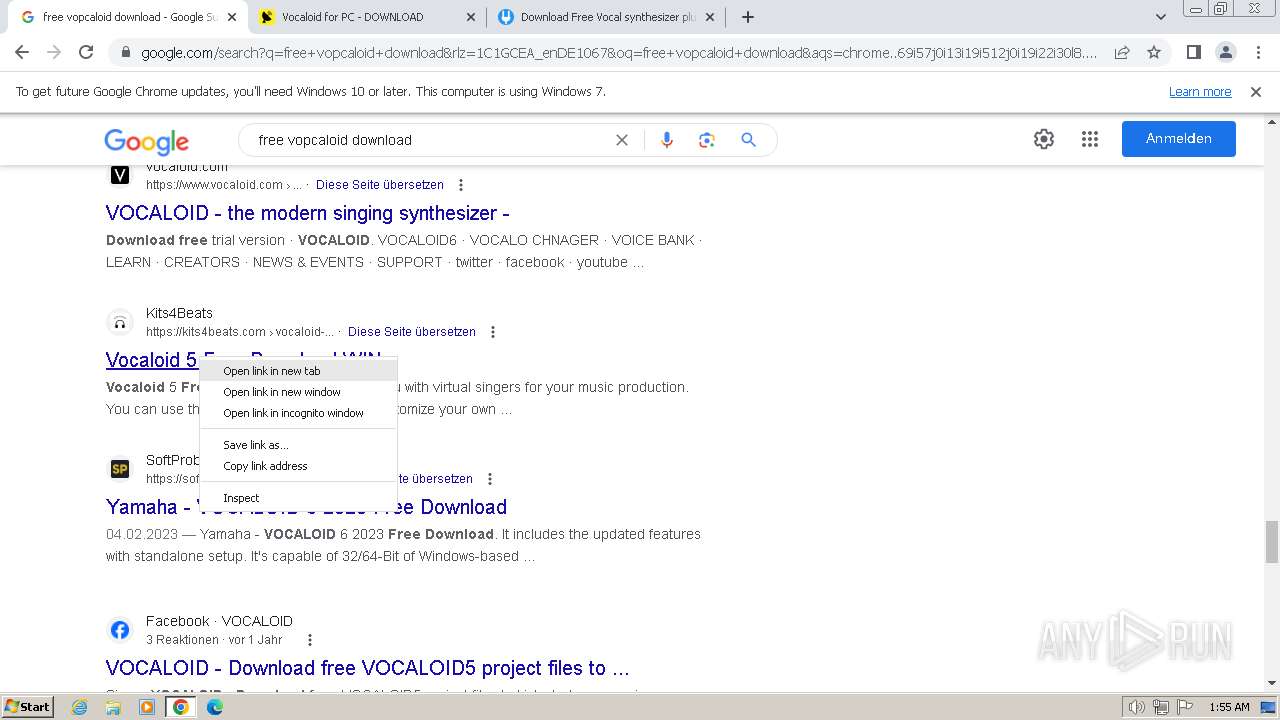Image resolution: width=1280 pixels, height=720 pixels.
Task: Submit search with magnifier icon
Action: click(x=748, y=140)
